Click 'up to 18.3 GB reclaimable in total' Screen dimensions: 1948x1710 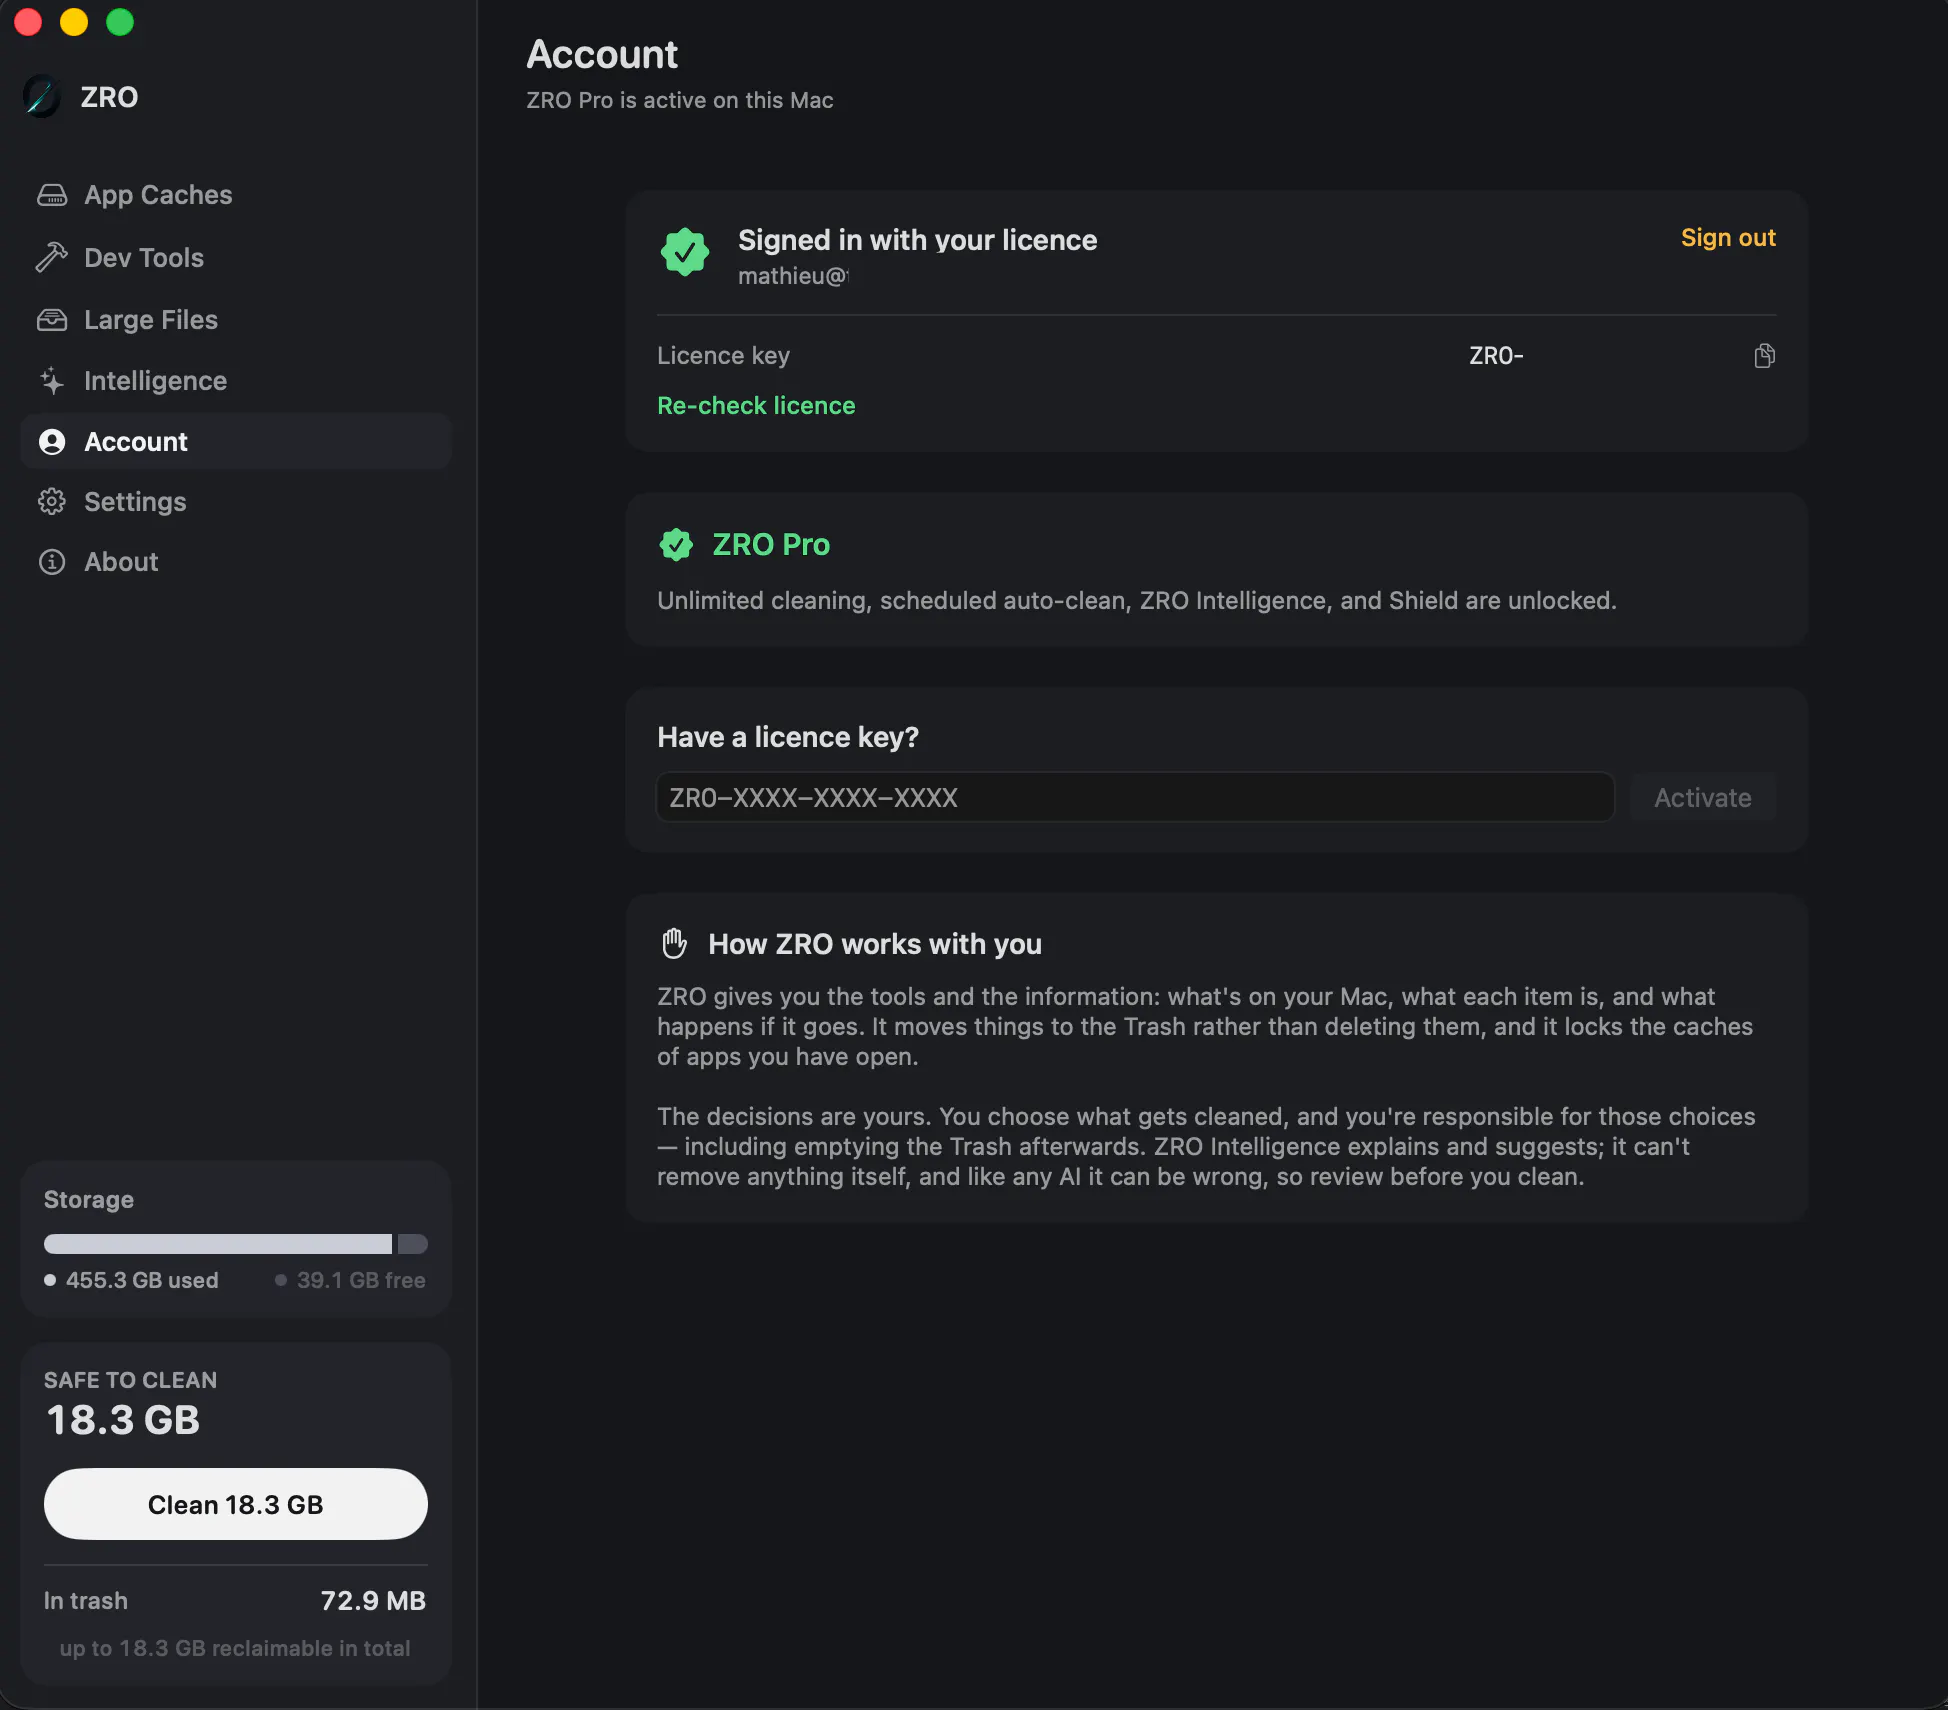235,1649
